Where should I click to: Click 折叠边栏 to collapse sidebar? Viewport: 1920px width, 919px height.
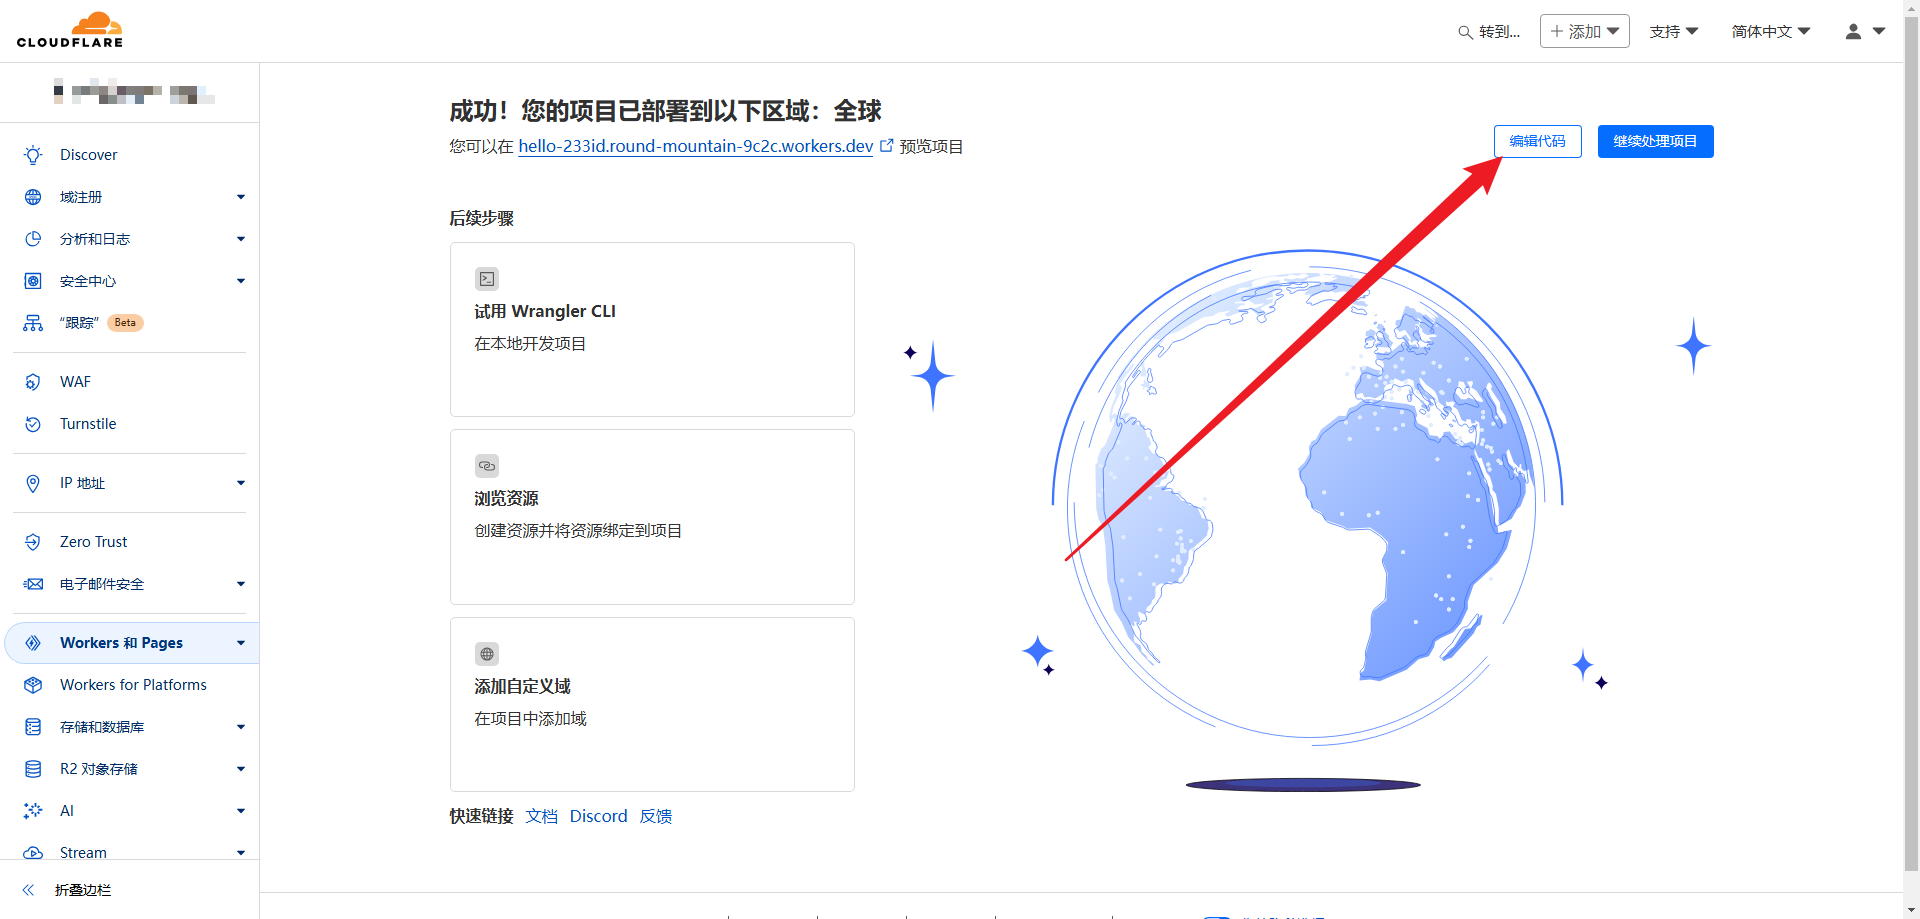point(83,890)
